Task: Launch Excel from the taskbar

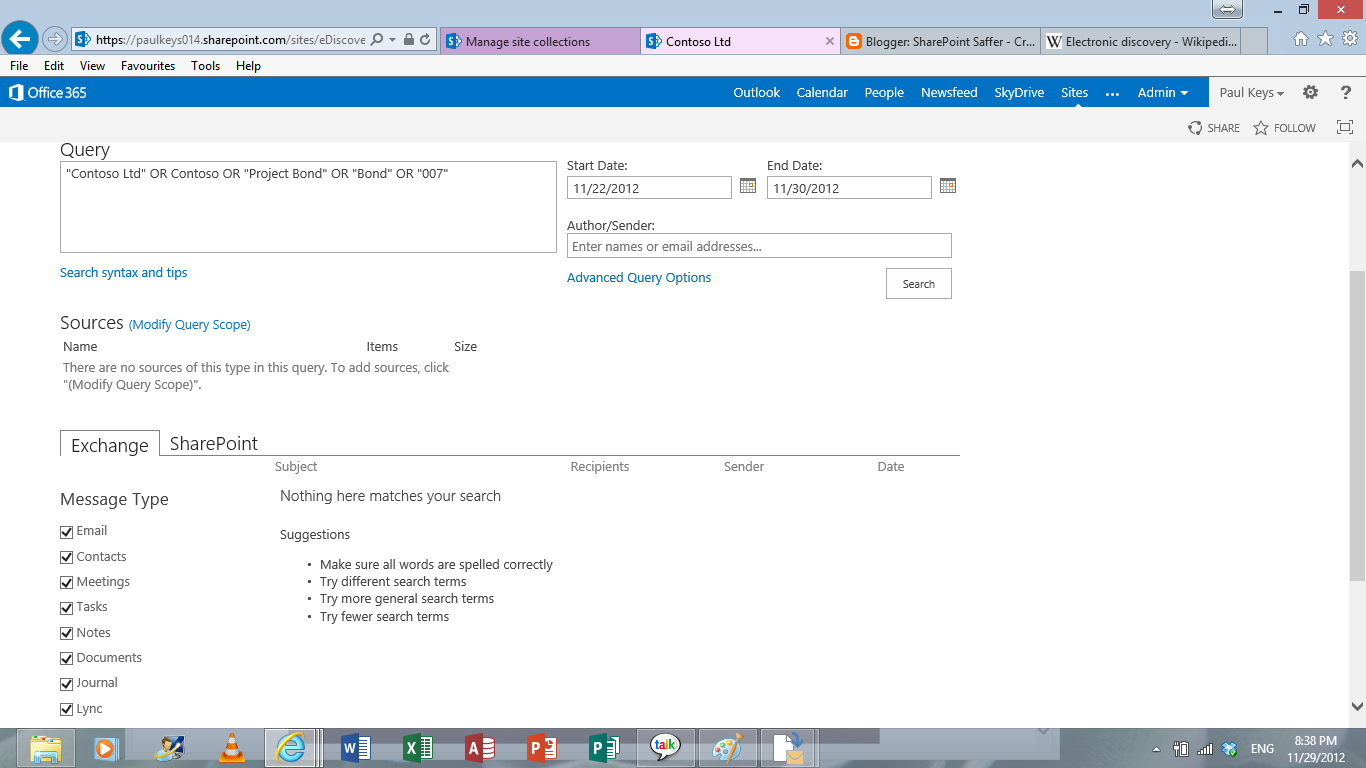Action: pyautogui.click(x=416, y=747)
